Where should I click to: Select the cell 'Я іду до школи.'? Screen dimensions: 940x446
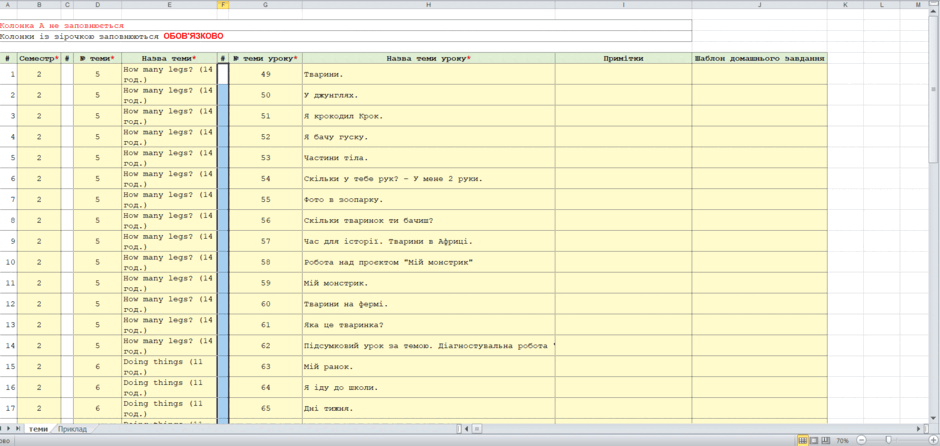[x=428, y=387]
